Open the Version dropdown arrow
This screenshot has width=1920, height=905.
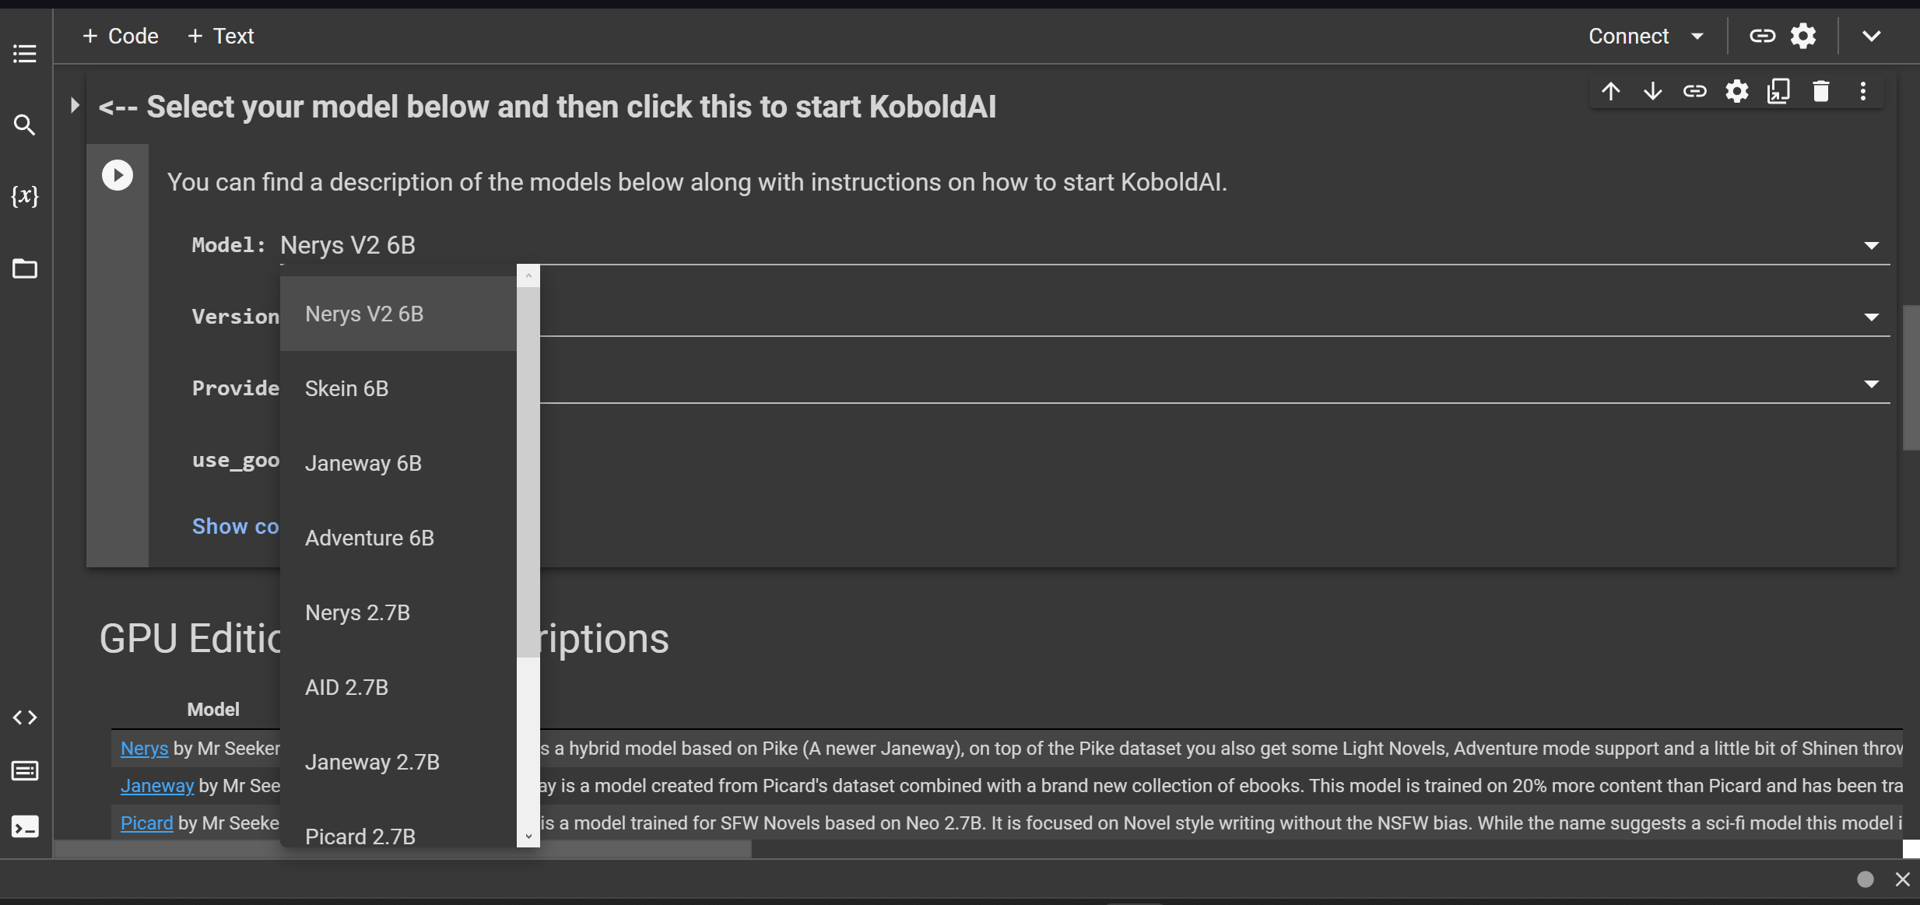[x=1871, y=317]
